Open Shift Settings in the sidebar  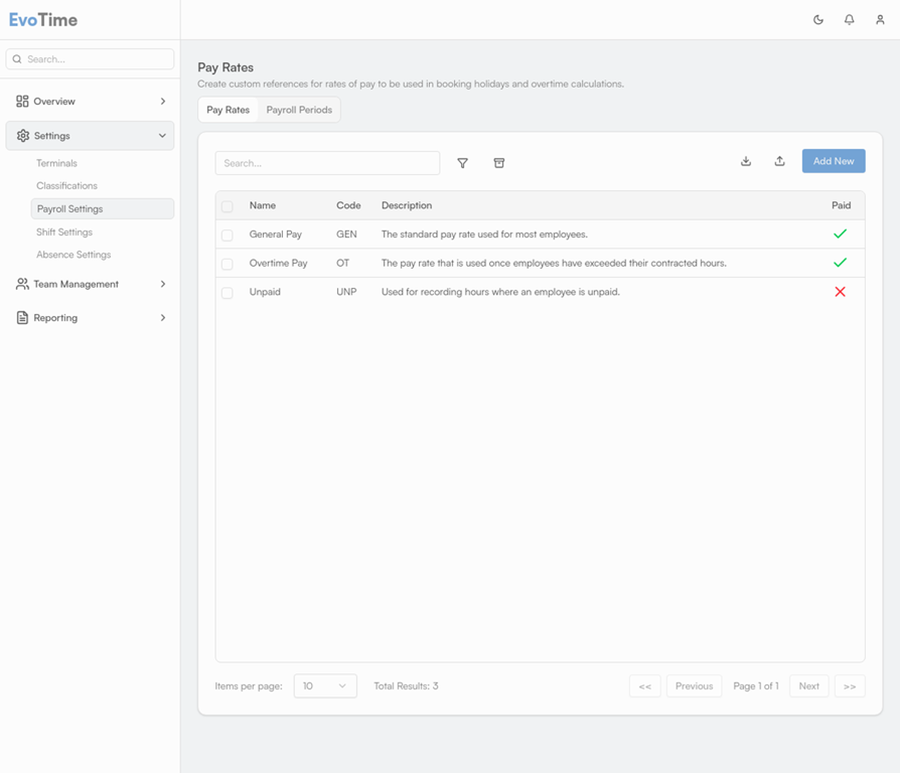tap(64, 232)
